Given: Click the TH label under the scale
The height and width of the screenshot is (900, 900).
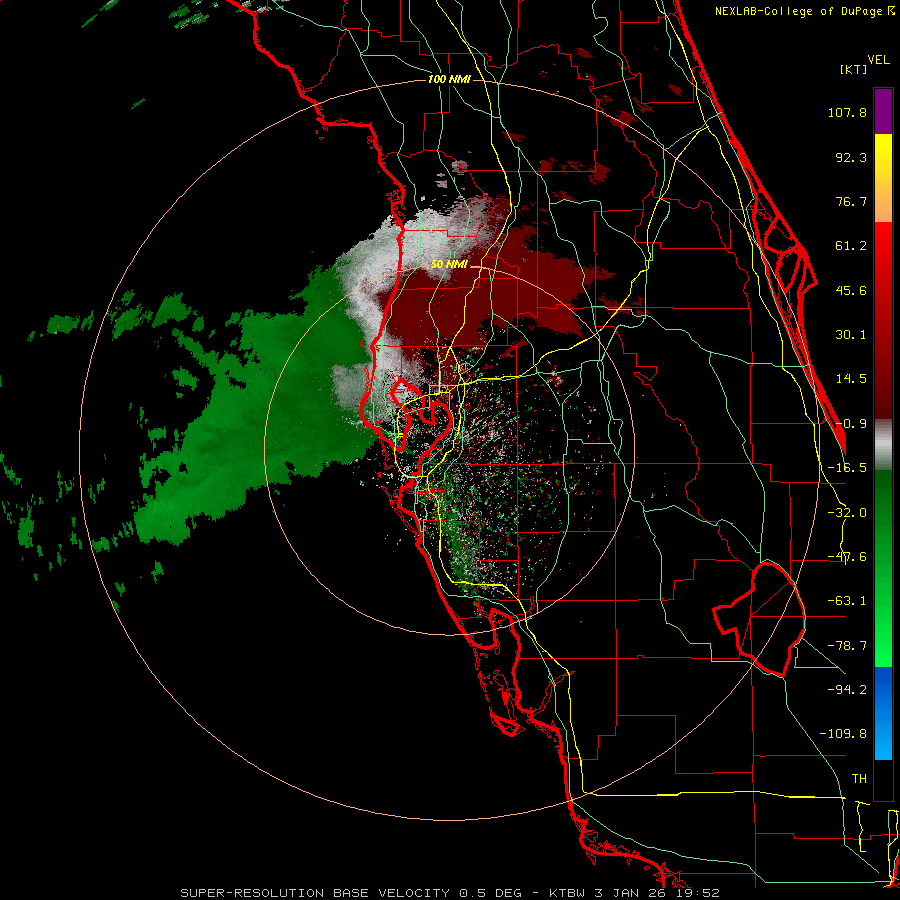Looking at the screenshot, I should (x=859, y=778).
